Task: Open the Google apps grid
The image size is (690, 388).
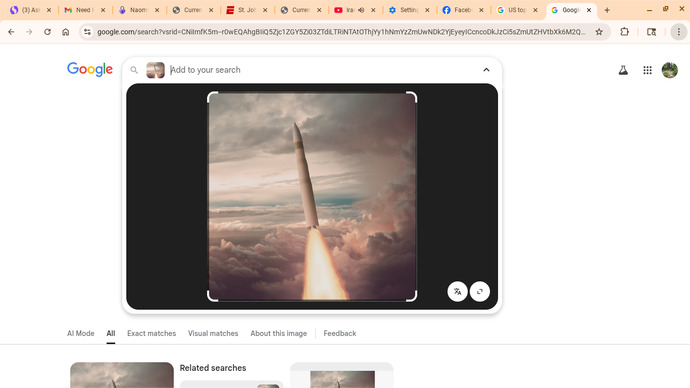Action: pyautogui.click(x=647, y=70)
